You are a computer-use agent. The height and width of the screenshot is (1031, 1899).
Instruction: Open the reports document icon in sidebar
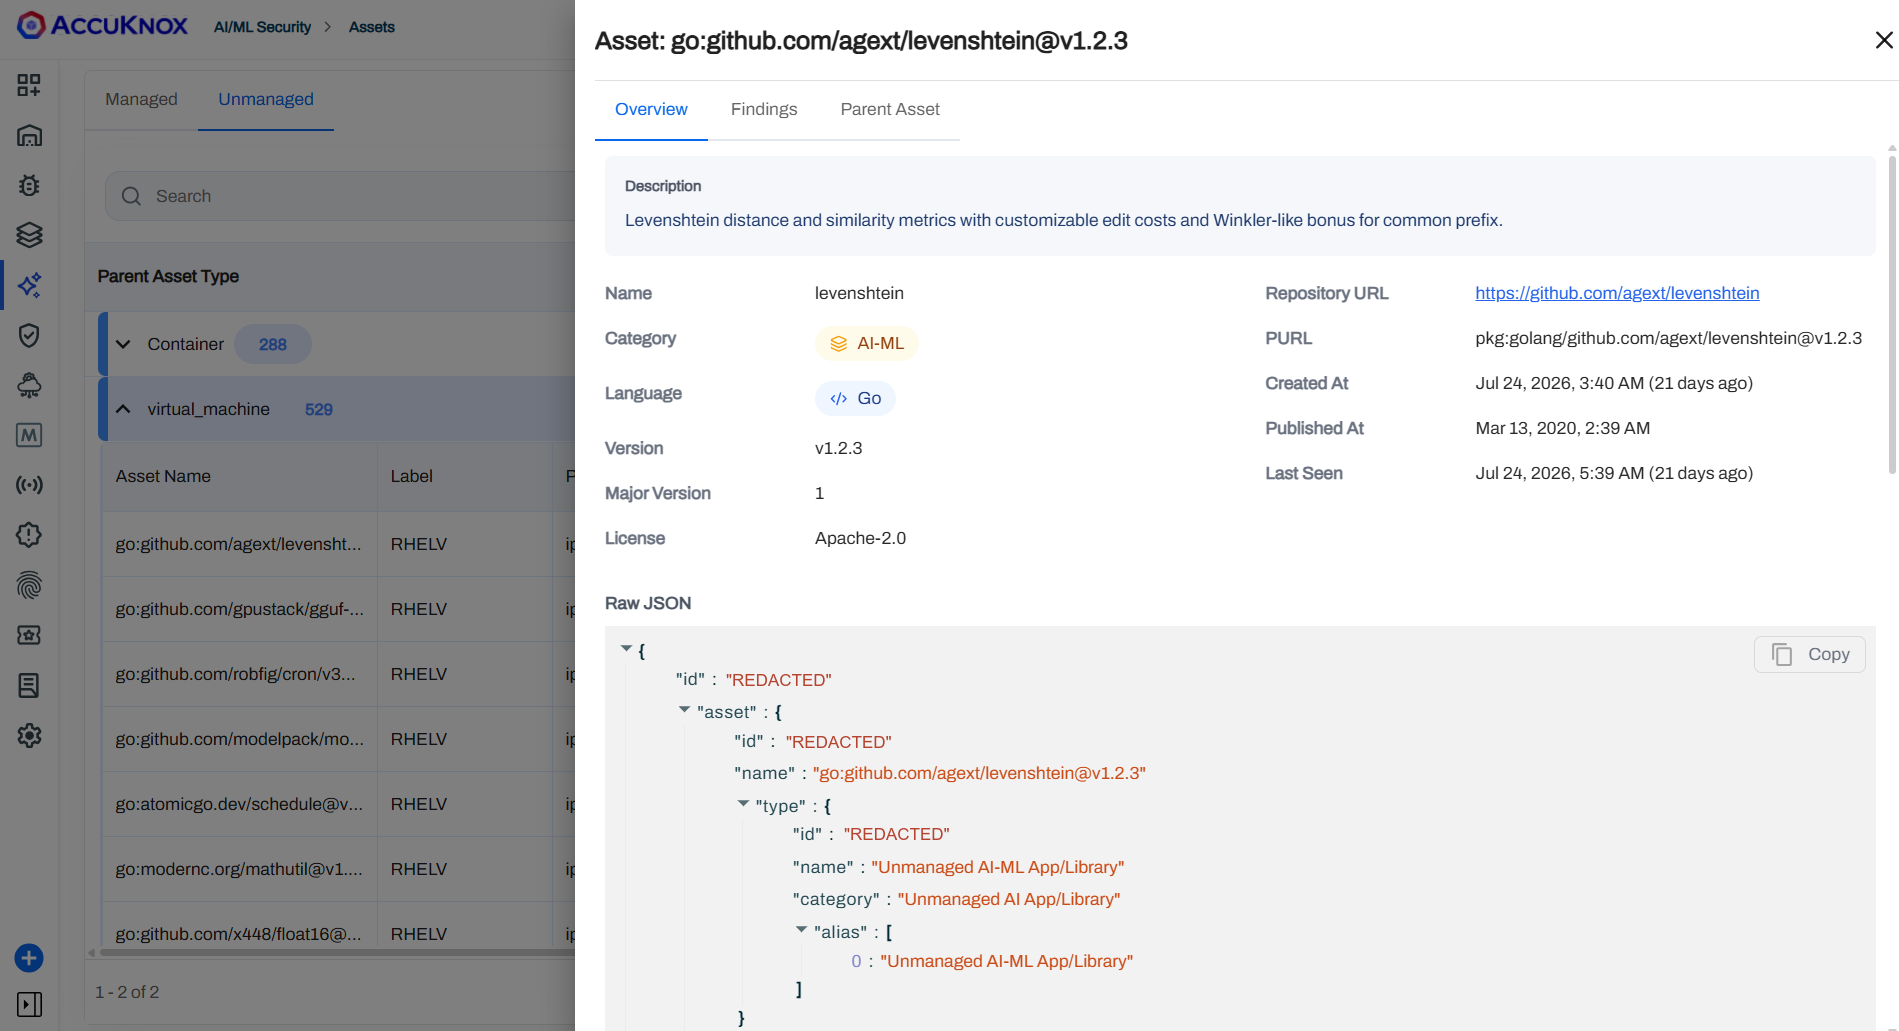pos(29,685)
